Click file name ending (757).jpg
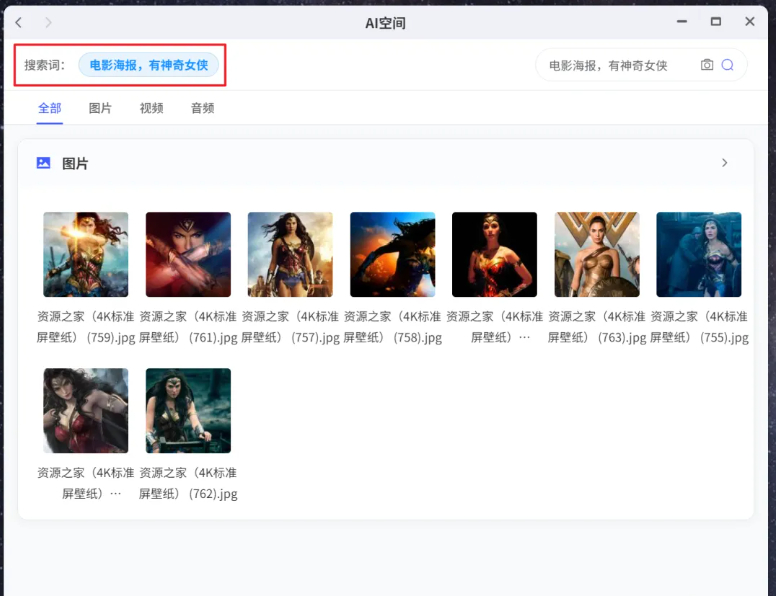The height and width of the screenshot is (596, 776). [290, 327]
